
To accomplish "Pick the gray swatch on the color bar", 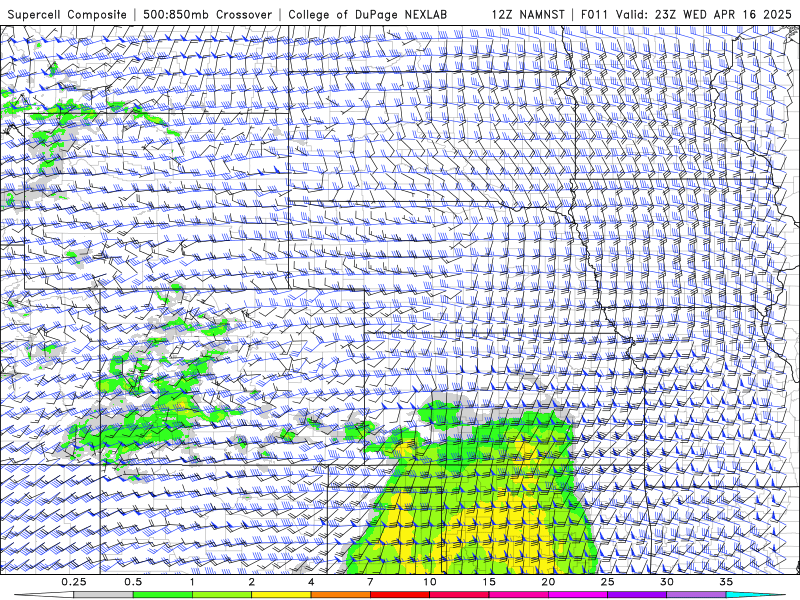I will tap(103, 595).
